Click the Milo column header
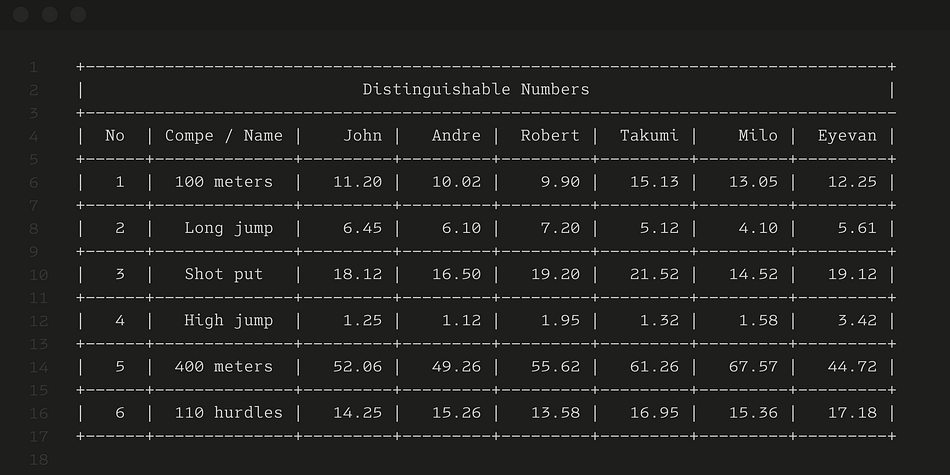950x475 pixels. tap(758, 136)
